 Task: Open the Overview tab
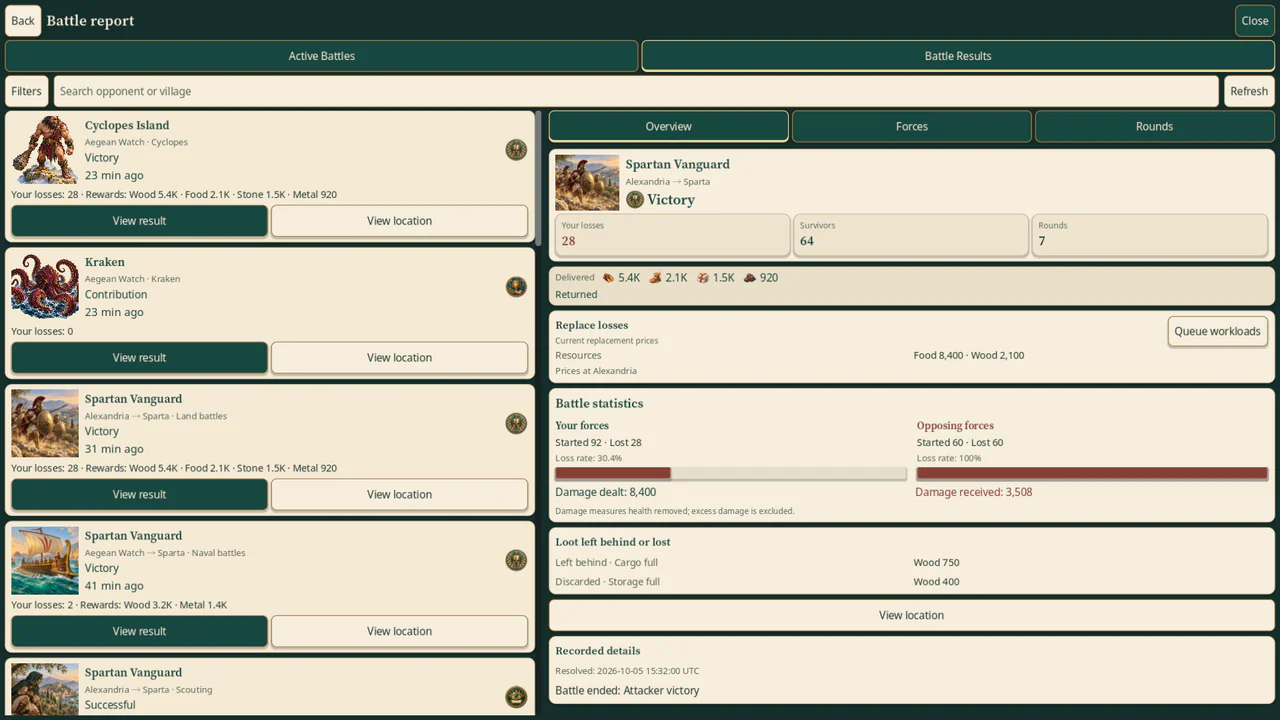point(668,126)
